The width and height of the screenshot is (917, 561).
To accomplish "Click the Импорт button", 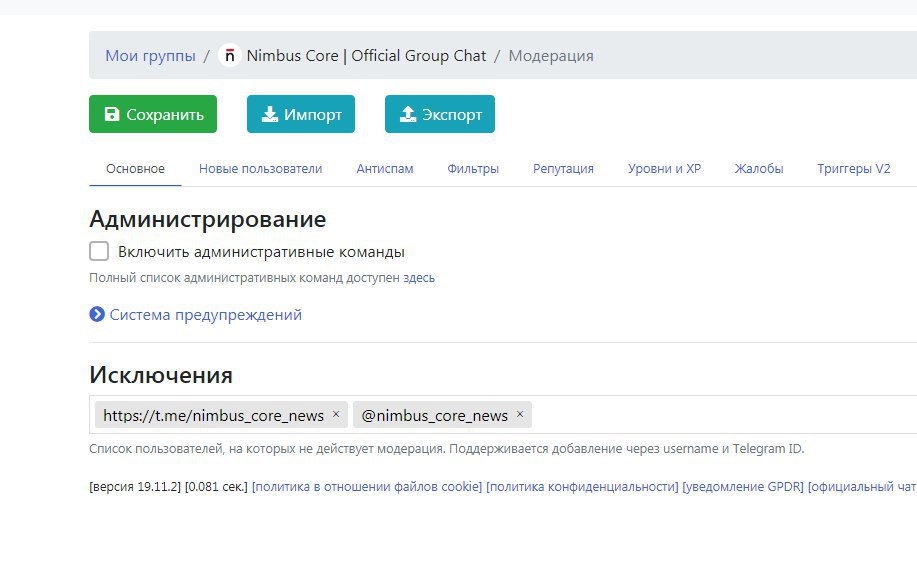I will [x=301, y=114].
